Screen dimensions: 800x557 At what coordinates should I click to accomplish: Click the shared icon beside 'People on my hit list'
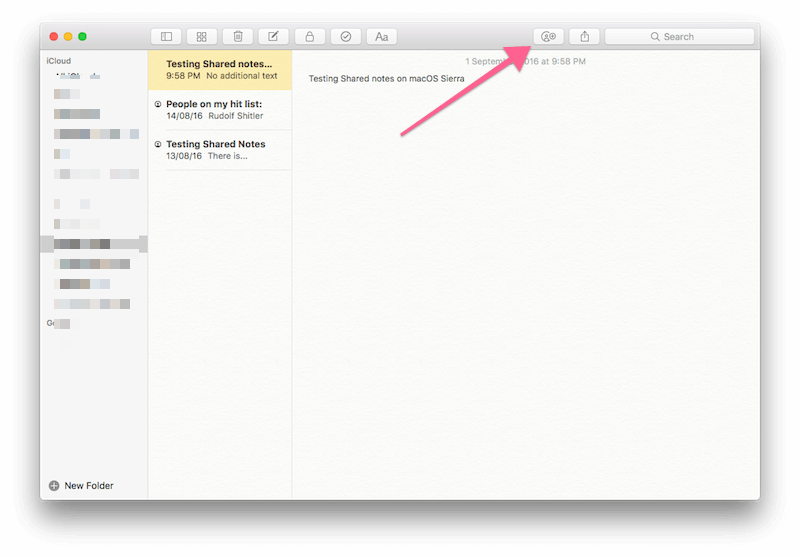coord(159,104)
